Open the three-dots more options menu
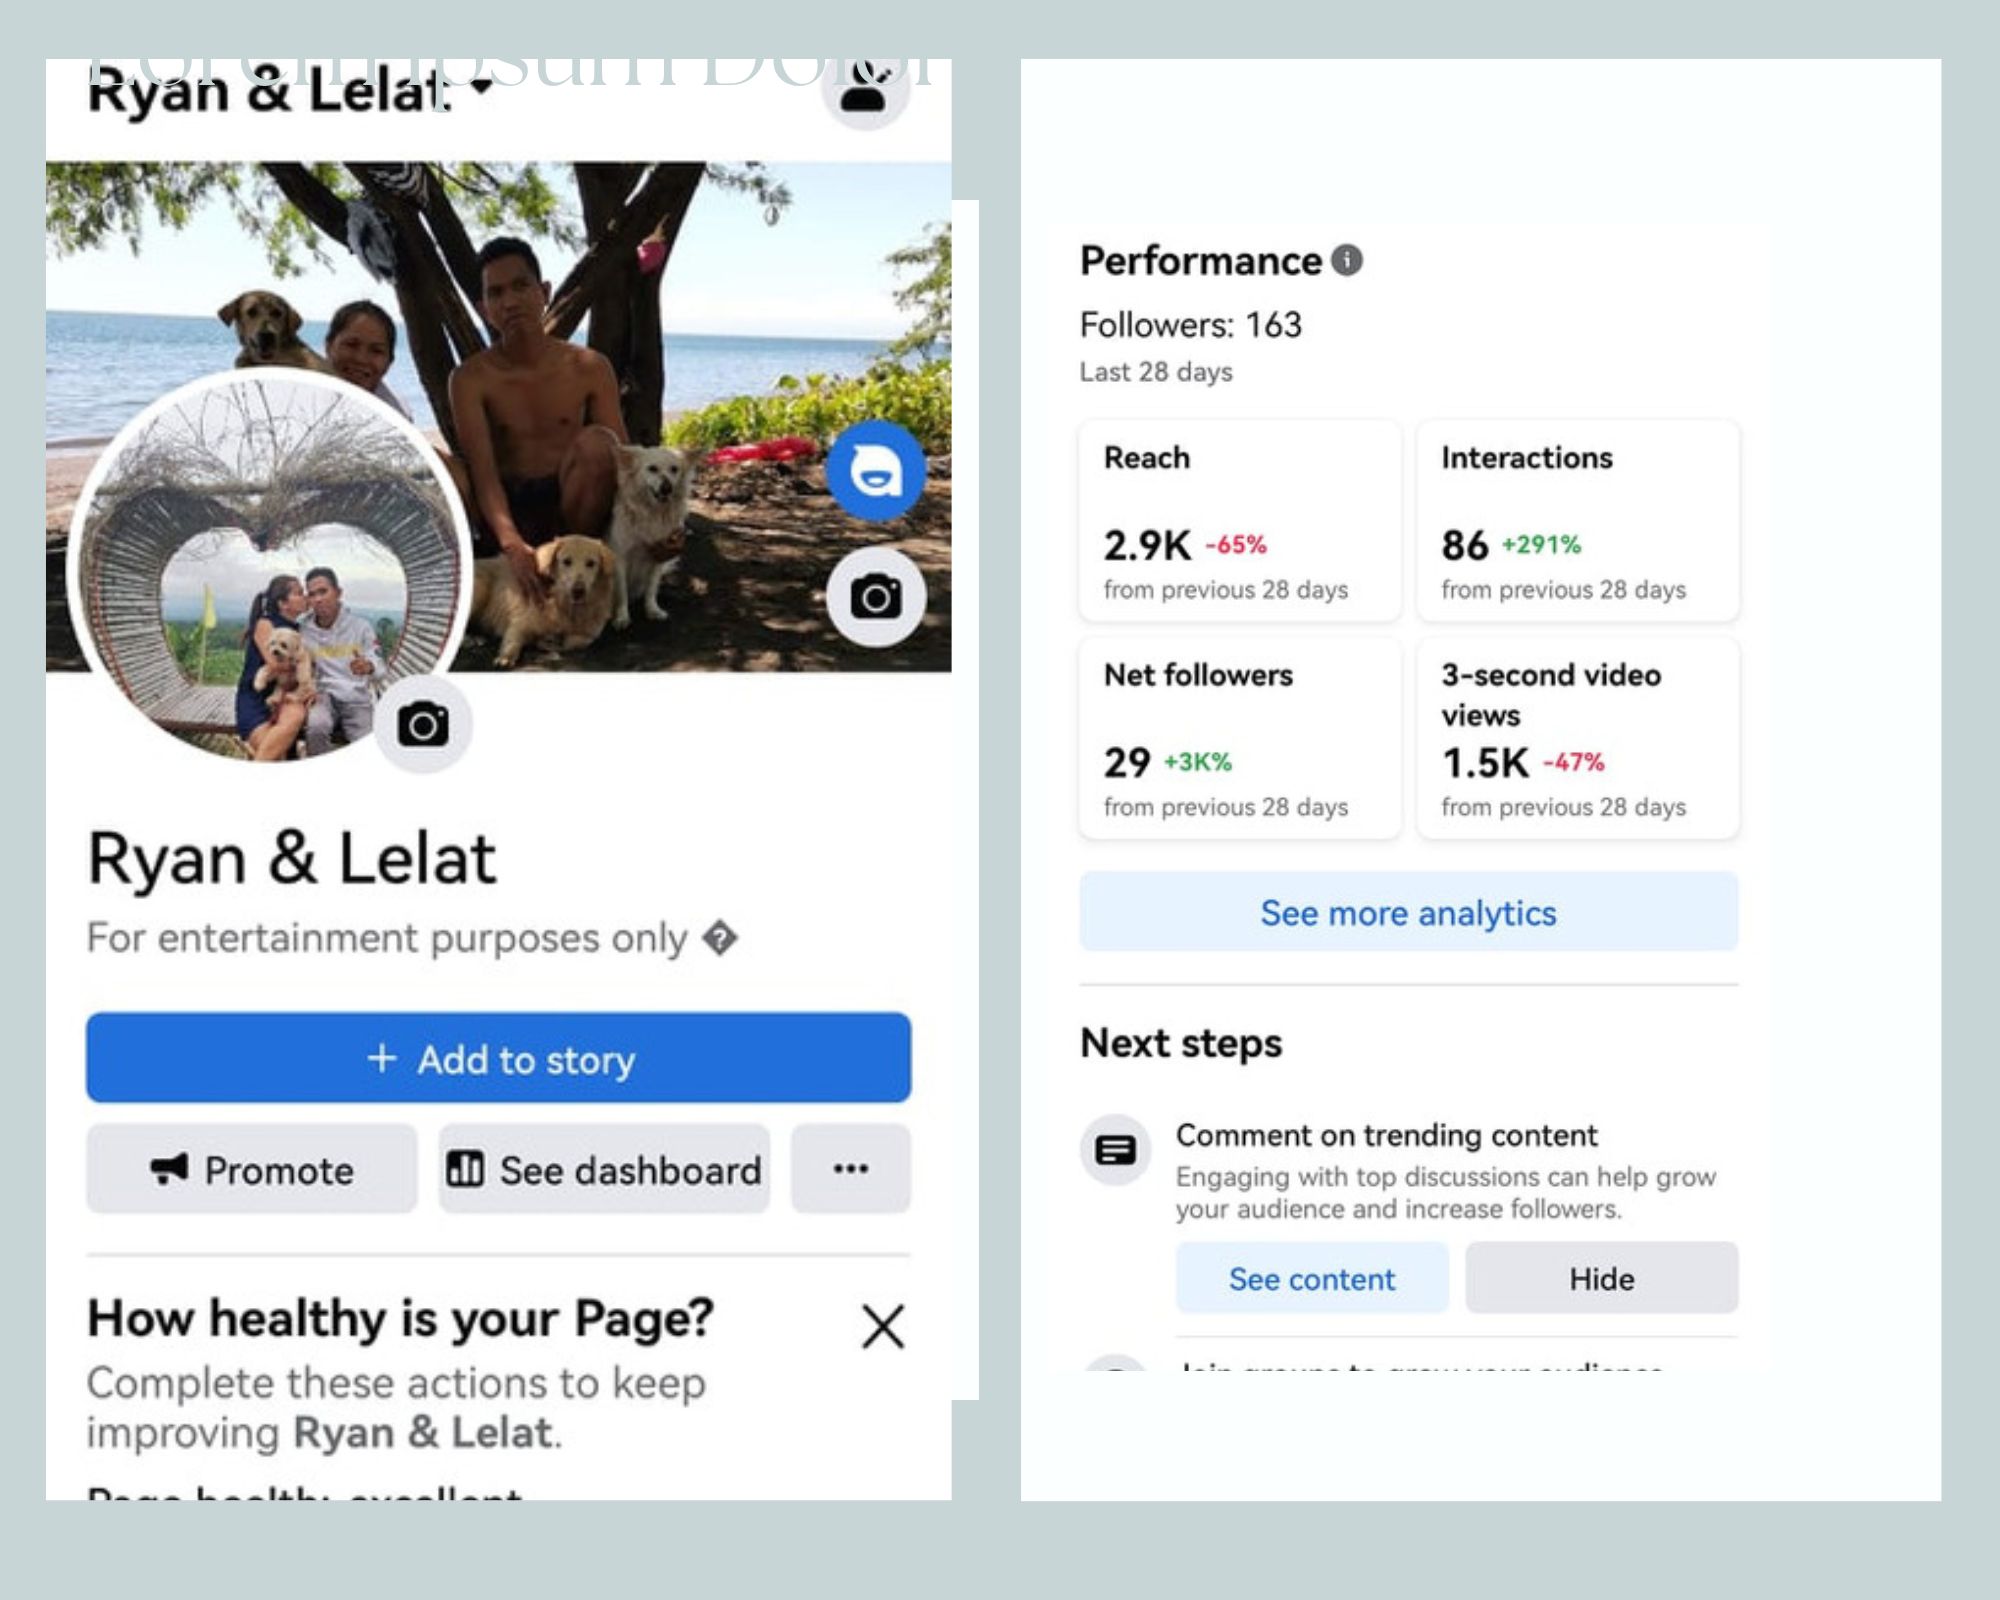 click(x=850, y=1168)
